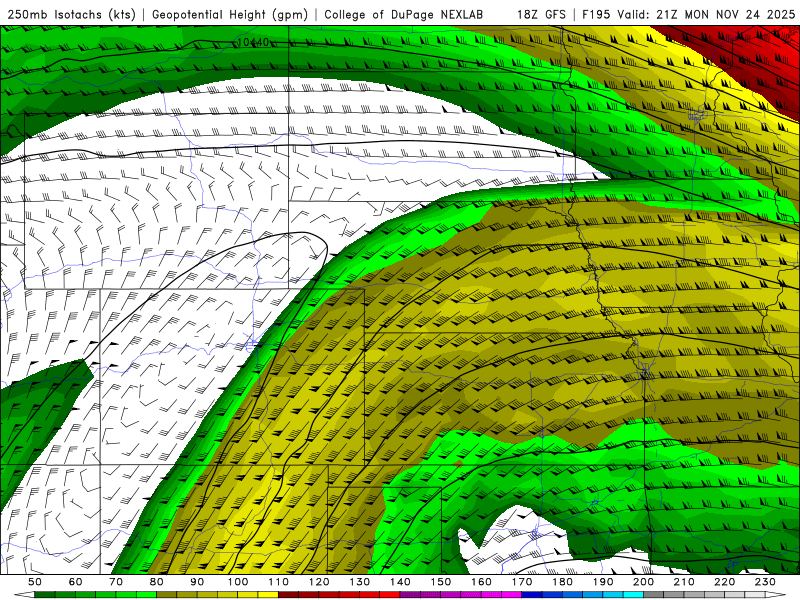Click the 60 value on the color scale
This screenshot has height=600, width=800.
click(x=75, y=582)
